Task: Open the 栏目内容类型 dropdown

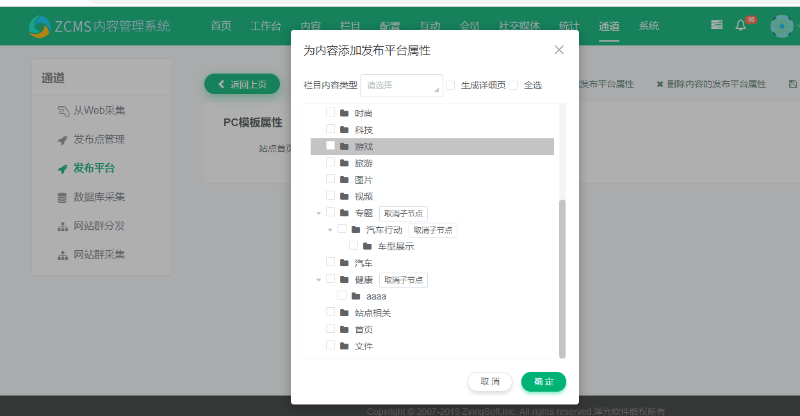Action: (x=402, y=85)
